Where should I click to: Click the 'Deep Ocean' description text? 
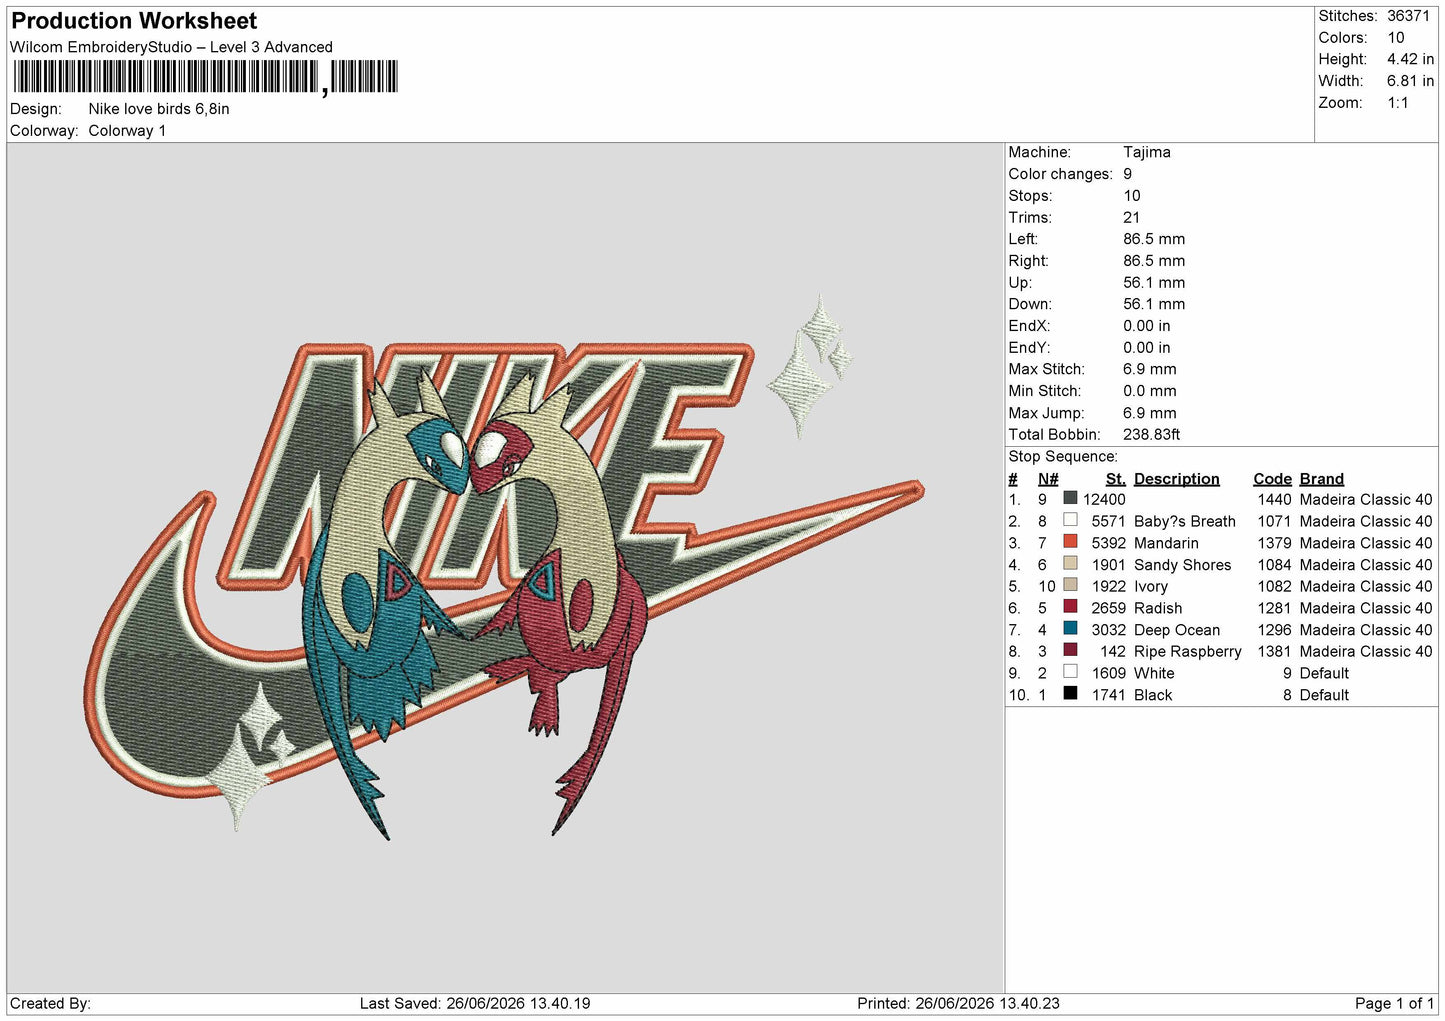1177,630
